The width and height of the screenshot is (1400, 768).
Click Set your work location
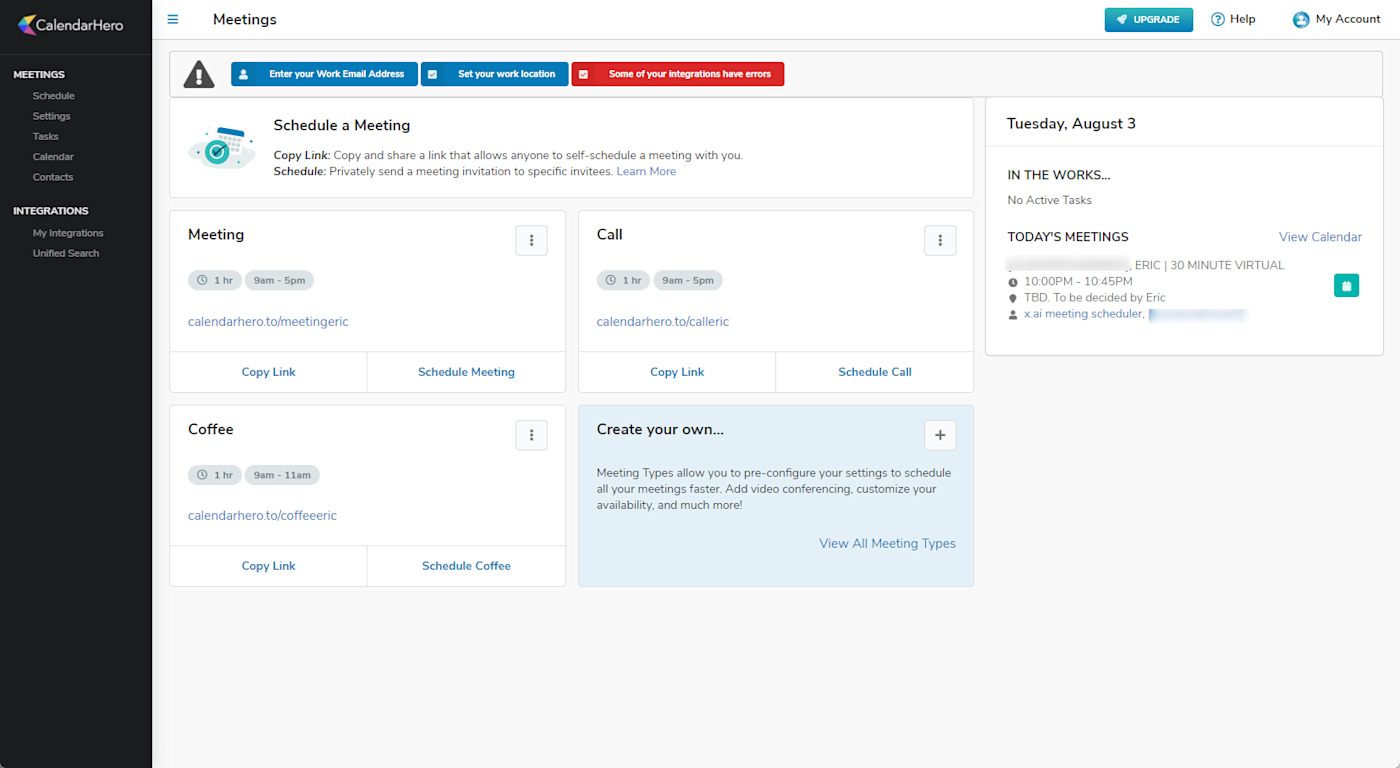click(x=494, y=74)
